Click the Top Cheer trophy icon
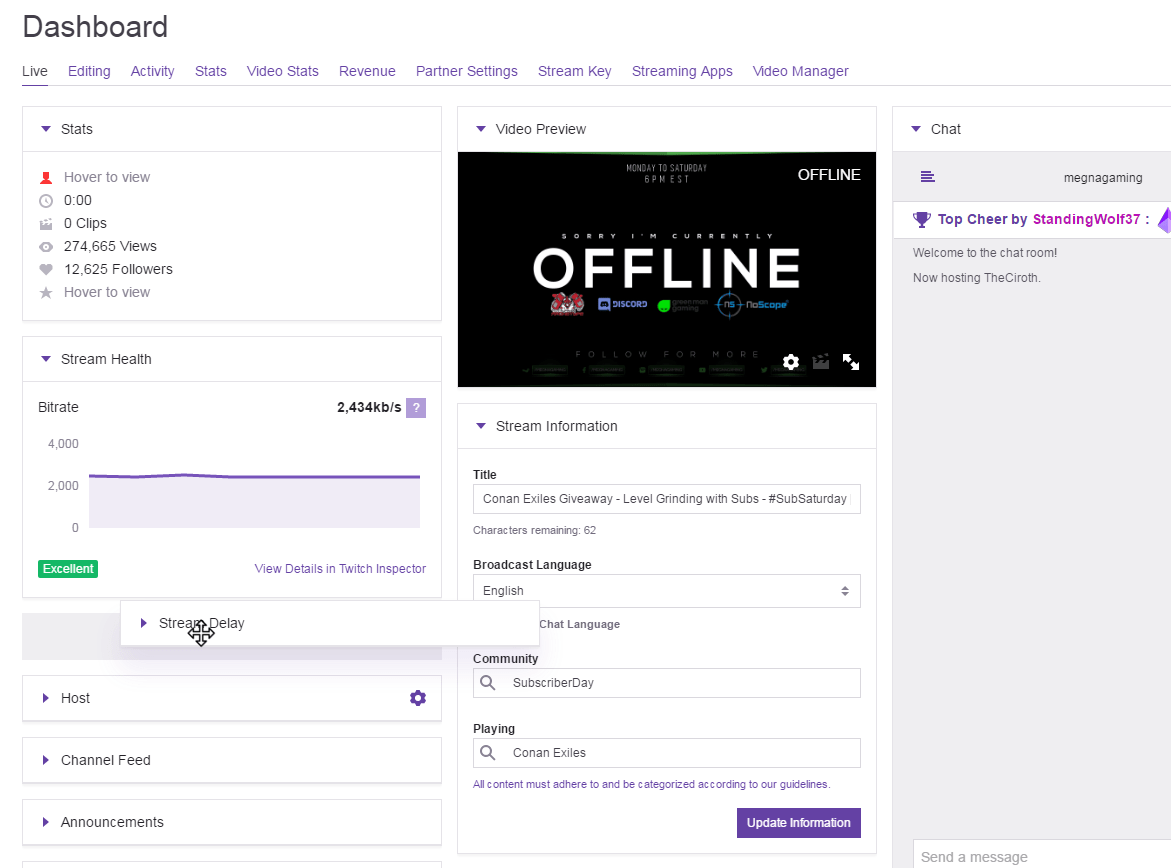Screen dimensions: 1171x868 coord(921,219)
